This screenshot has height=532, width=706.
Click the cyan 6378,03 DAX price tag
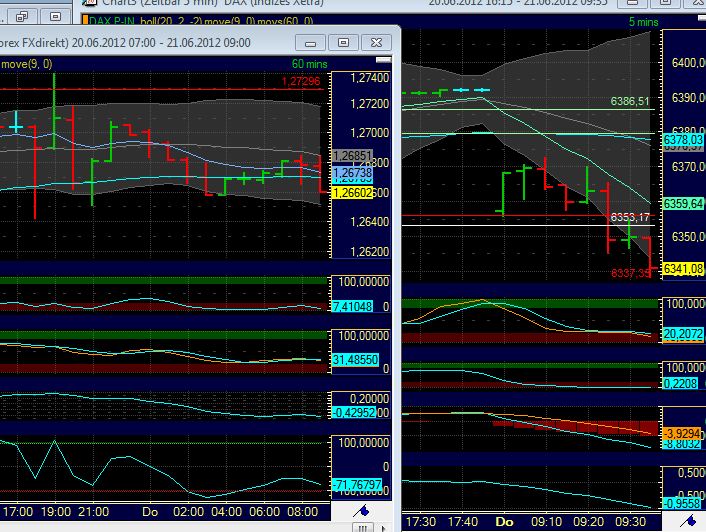[683, 140]
